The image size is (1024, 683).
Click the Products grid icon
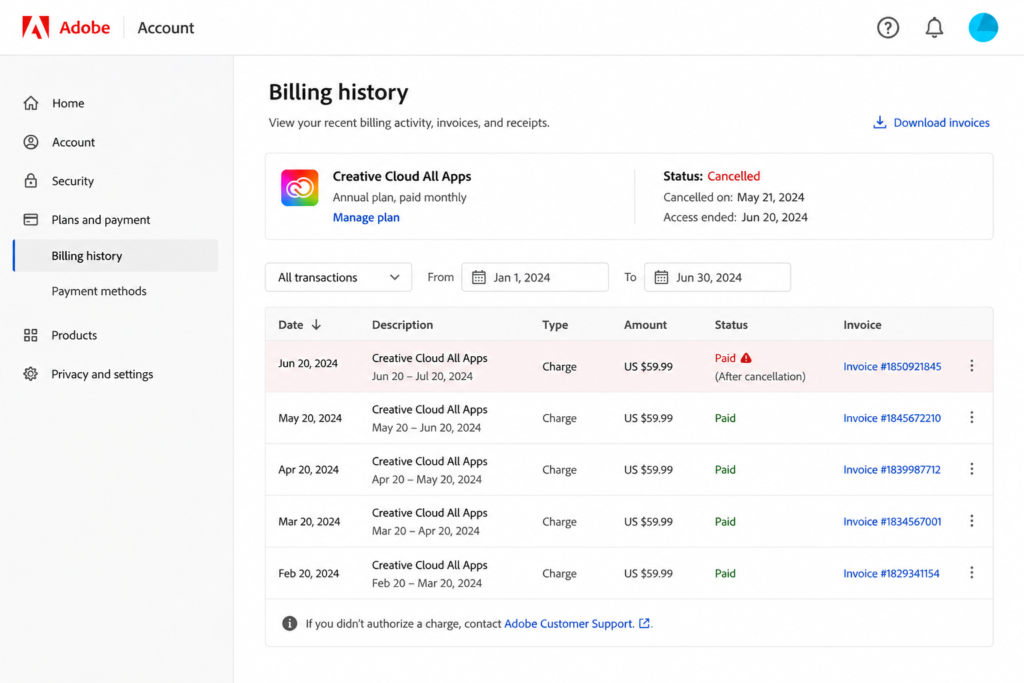(31, 335)
